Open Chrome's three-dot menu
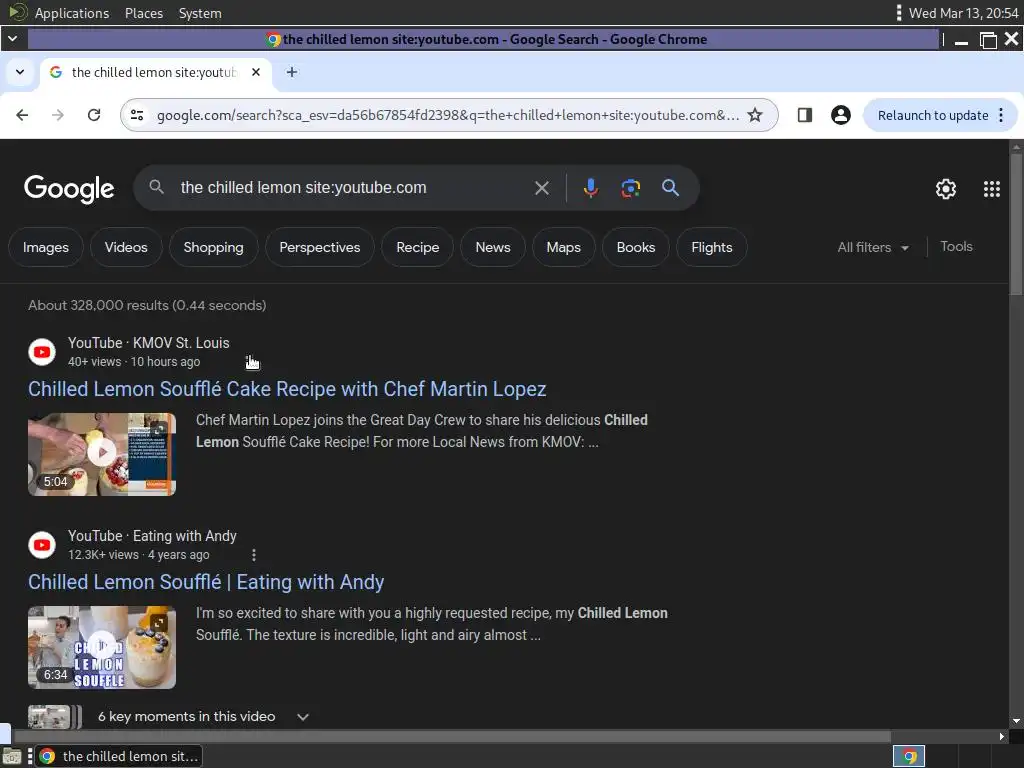This screenshot has width=1024, height=768. pos(1001,115)
